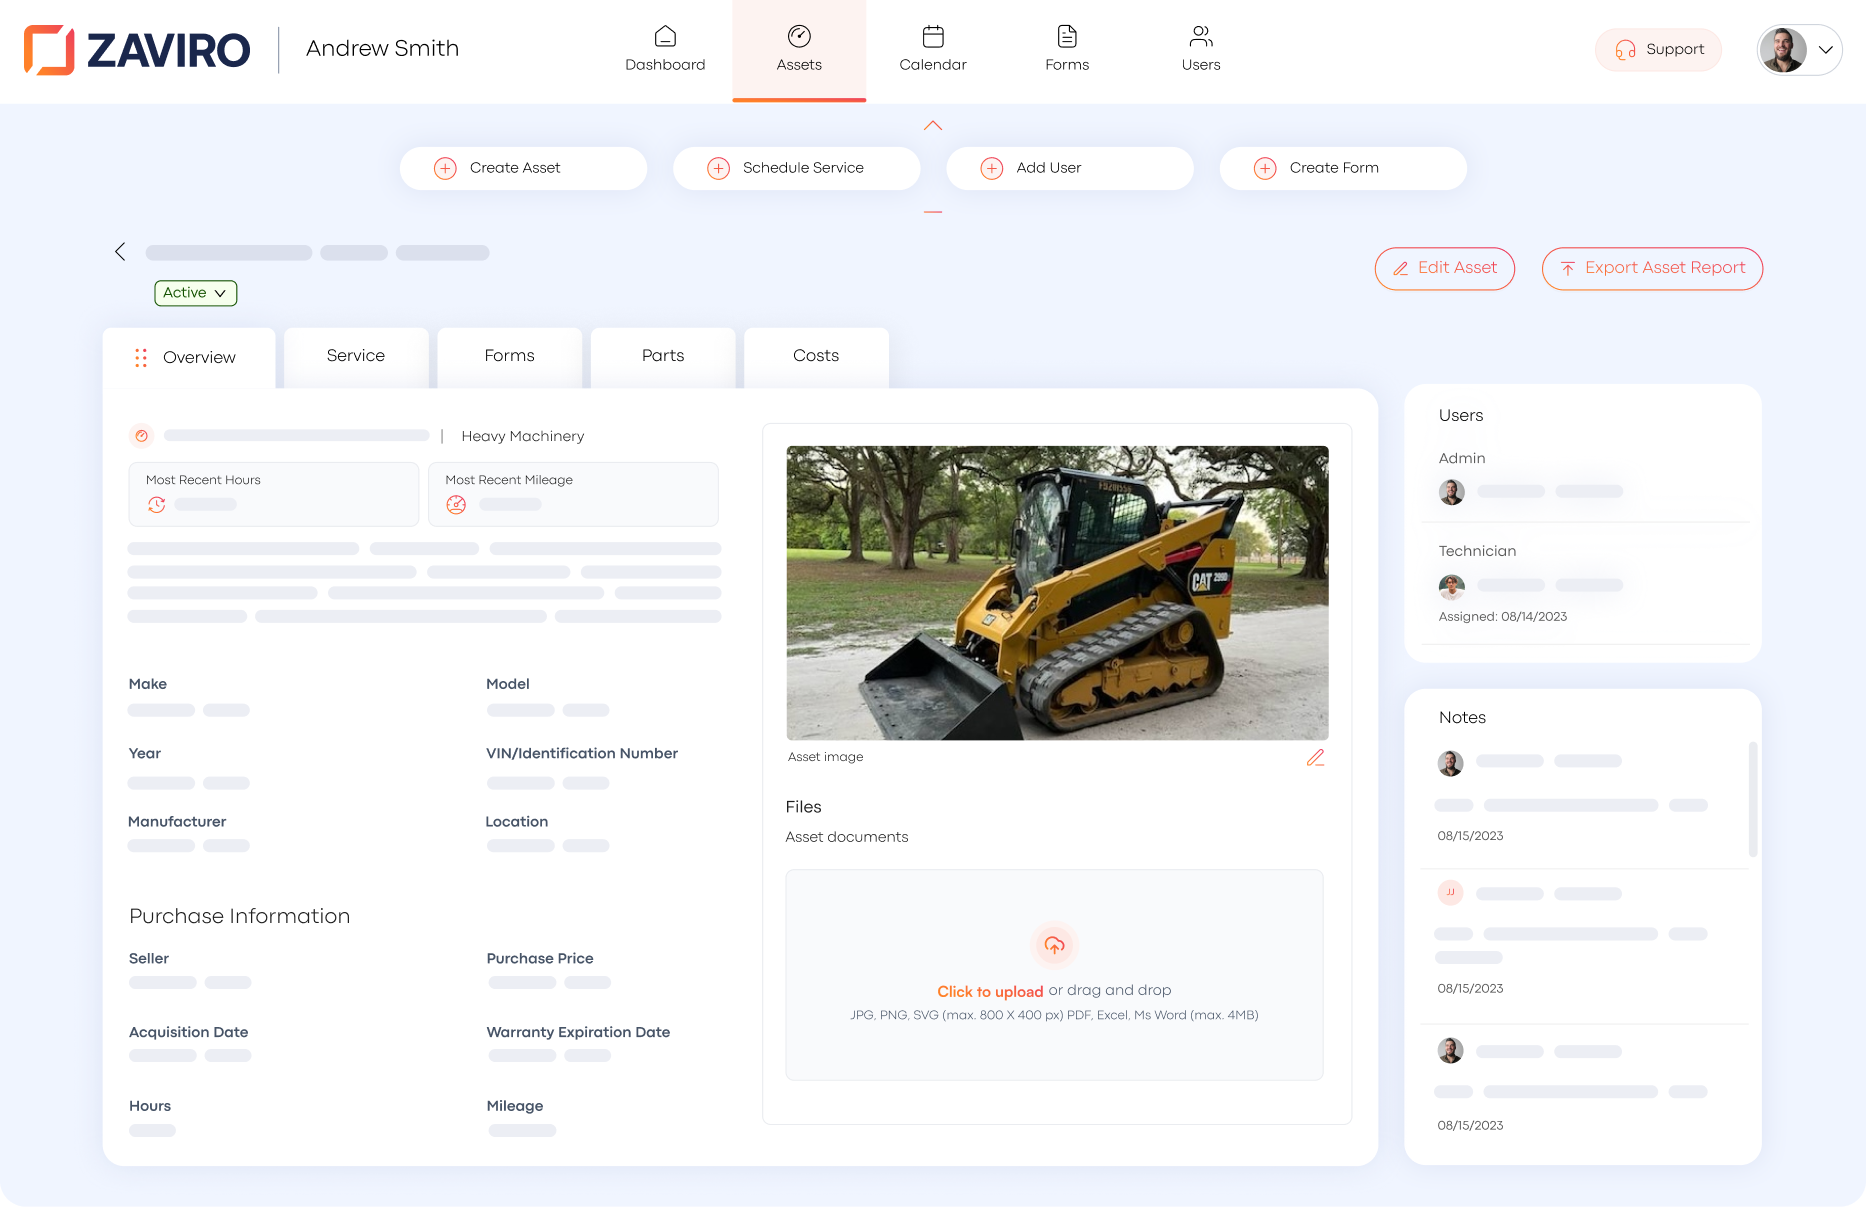This screenshot has height=1207, width=1866.
Task: Click the cloud upload icon
Action: pyautogui.click(x=1055, y=945)
